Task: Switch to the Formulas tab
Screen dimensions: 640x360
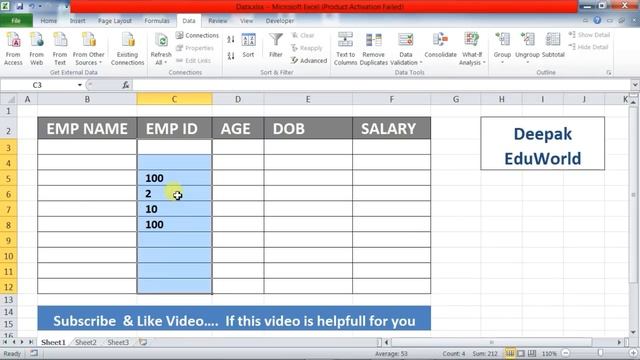Action: point(157,20)
